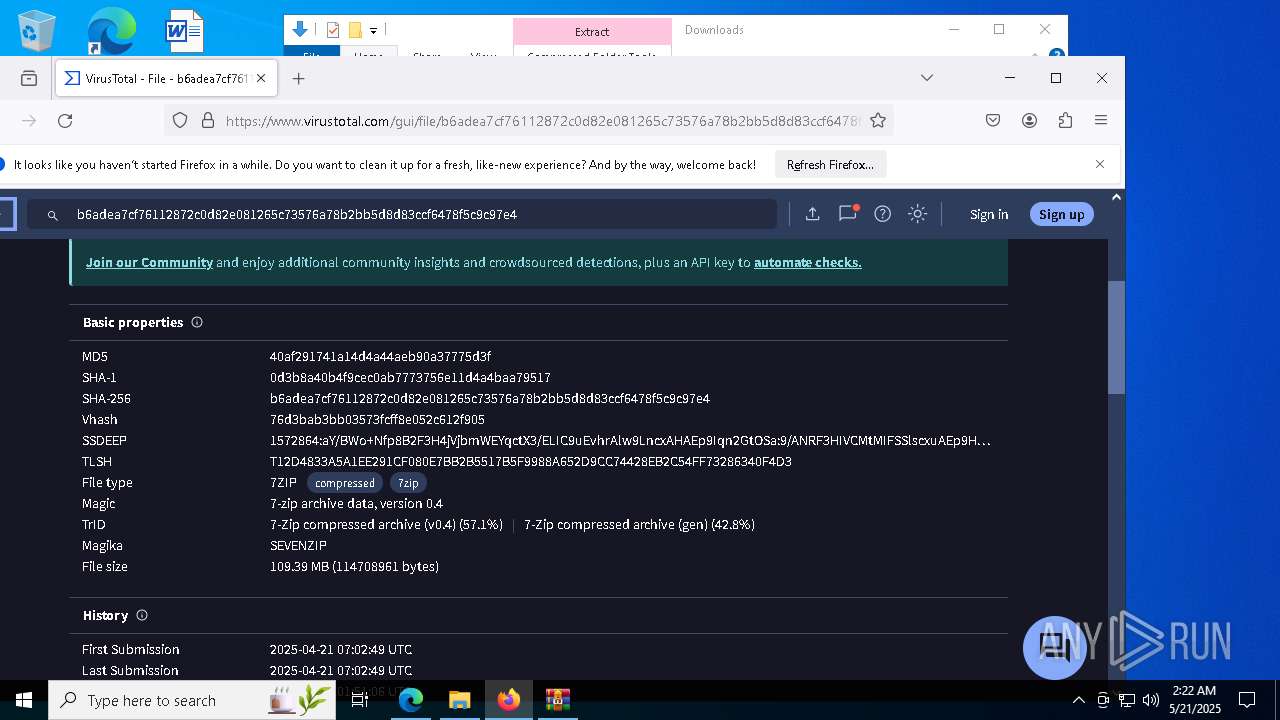Image resolution: width=1280 pixels, height=720 pixels.
Task: Open Firefox extensions panel
Action: [1065, 121]
